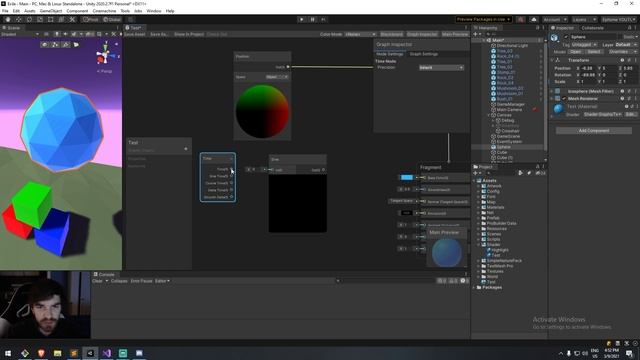The height and width of the screenshot is (360, 640).
Task: Select the Console tab
Action: coord(104,274)
